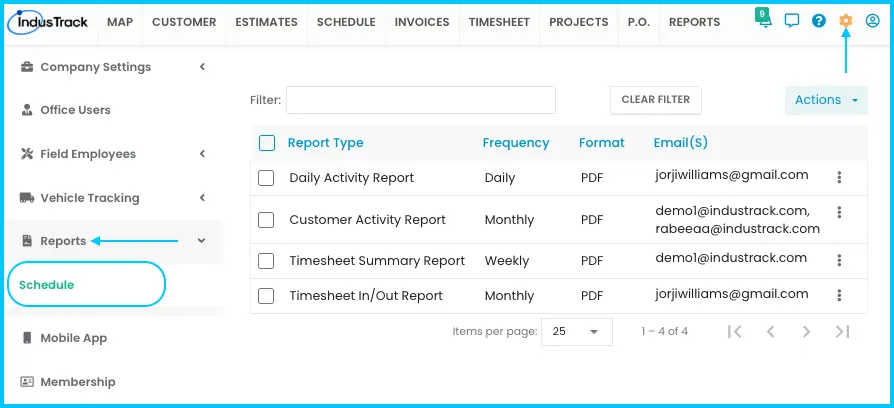Screen dimensions: 894x408
Task: Check the Timesheet Summary Report row
Action: [266, 261]
